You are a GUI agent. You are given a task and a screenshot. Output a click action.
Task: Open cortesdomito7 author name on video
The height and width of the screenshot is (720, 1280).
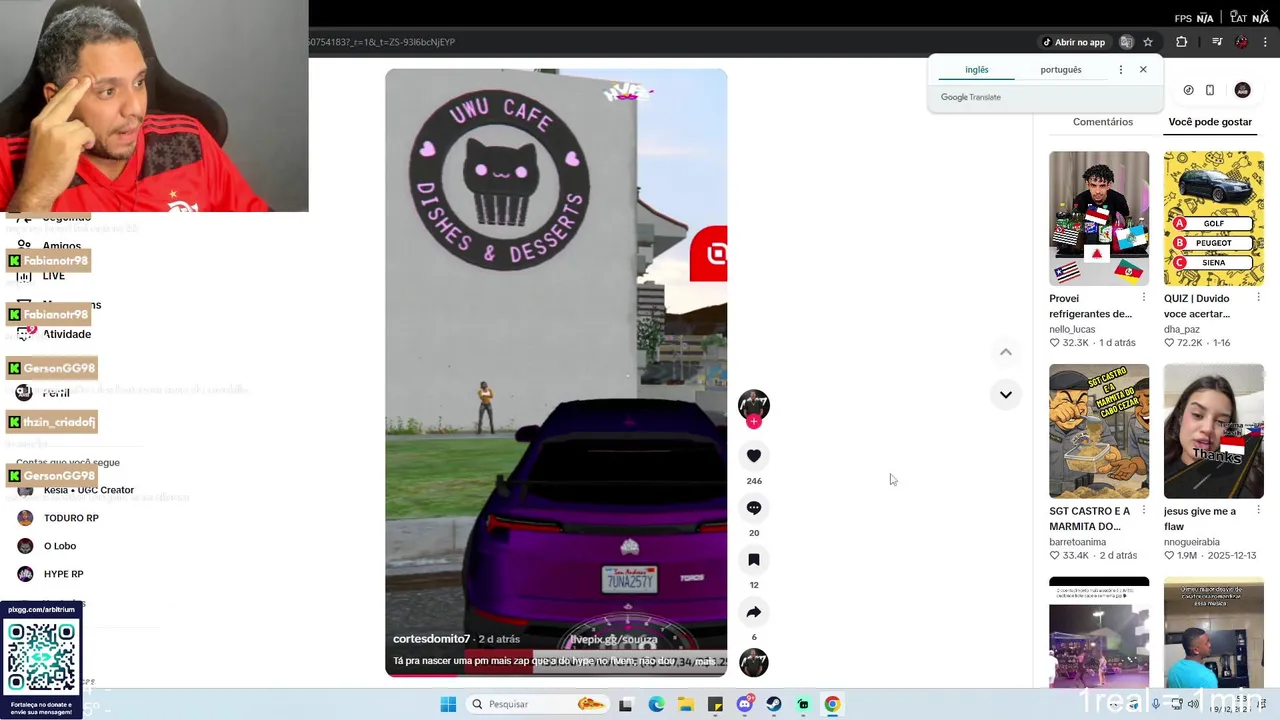431,639
